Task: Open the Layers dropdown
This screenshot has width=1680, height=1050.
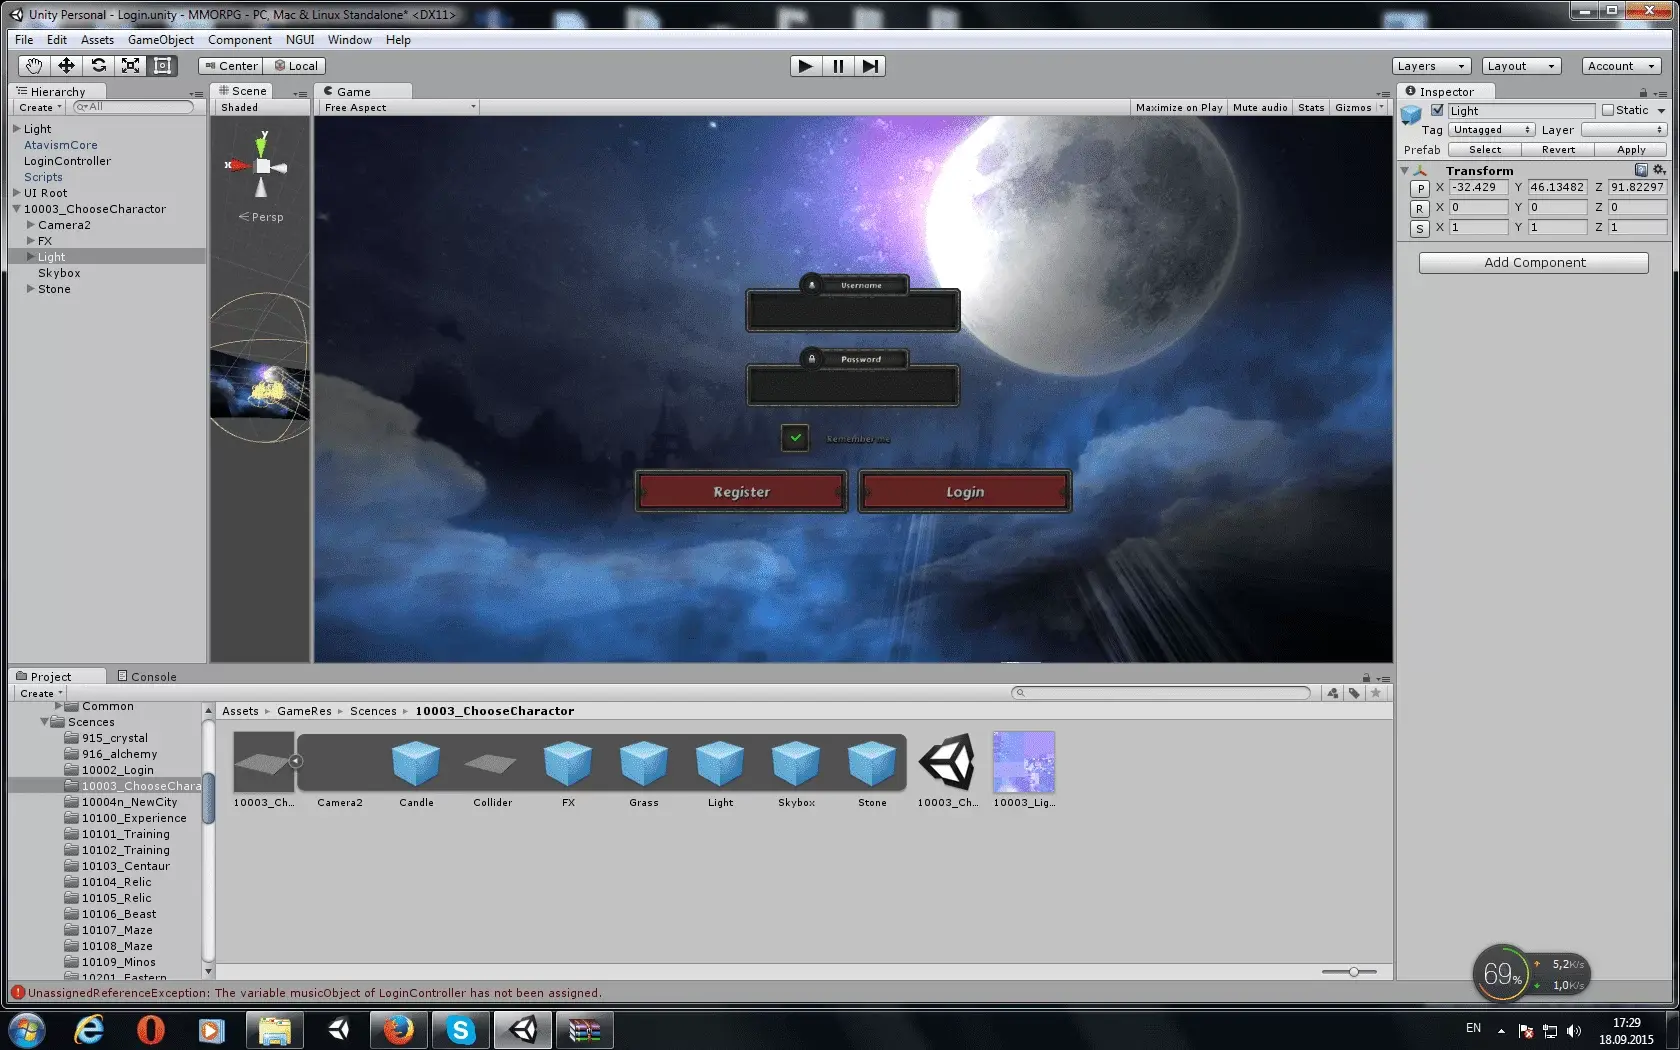Action: click(1431, 66)
